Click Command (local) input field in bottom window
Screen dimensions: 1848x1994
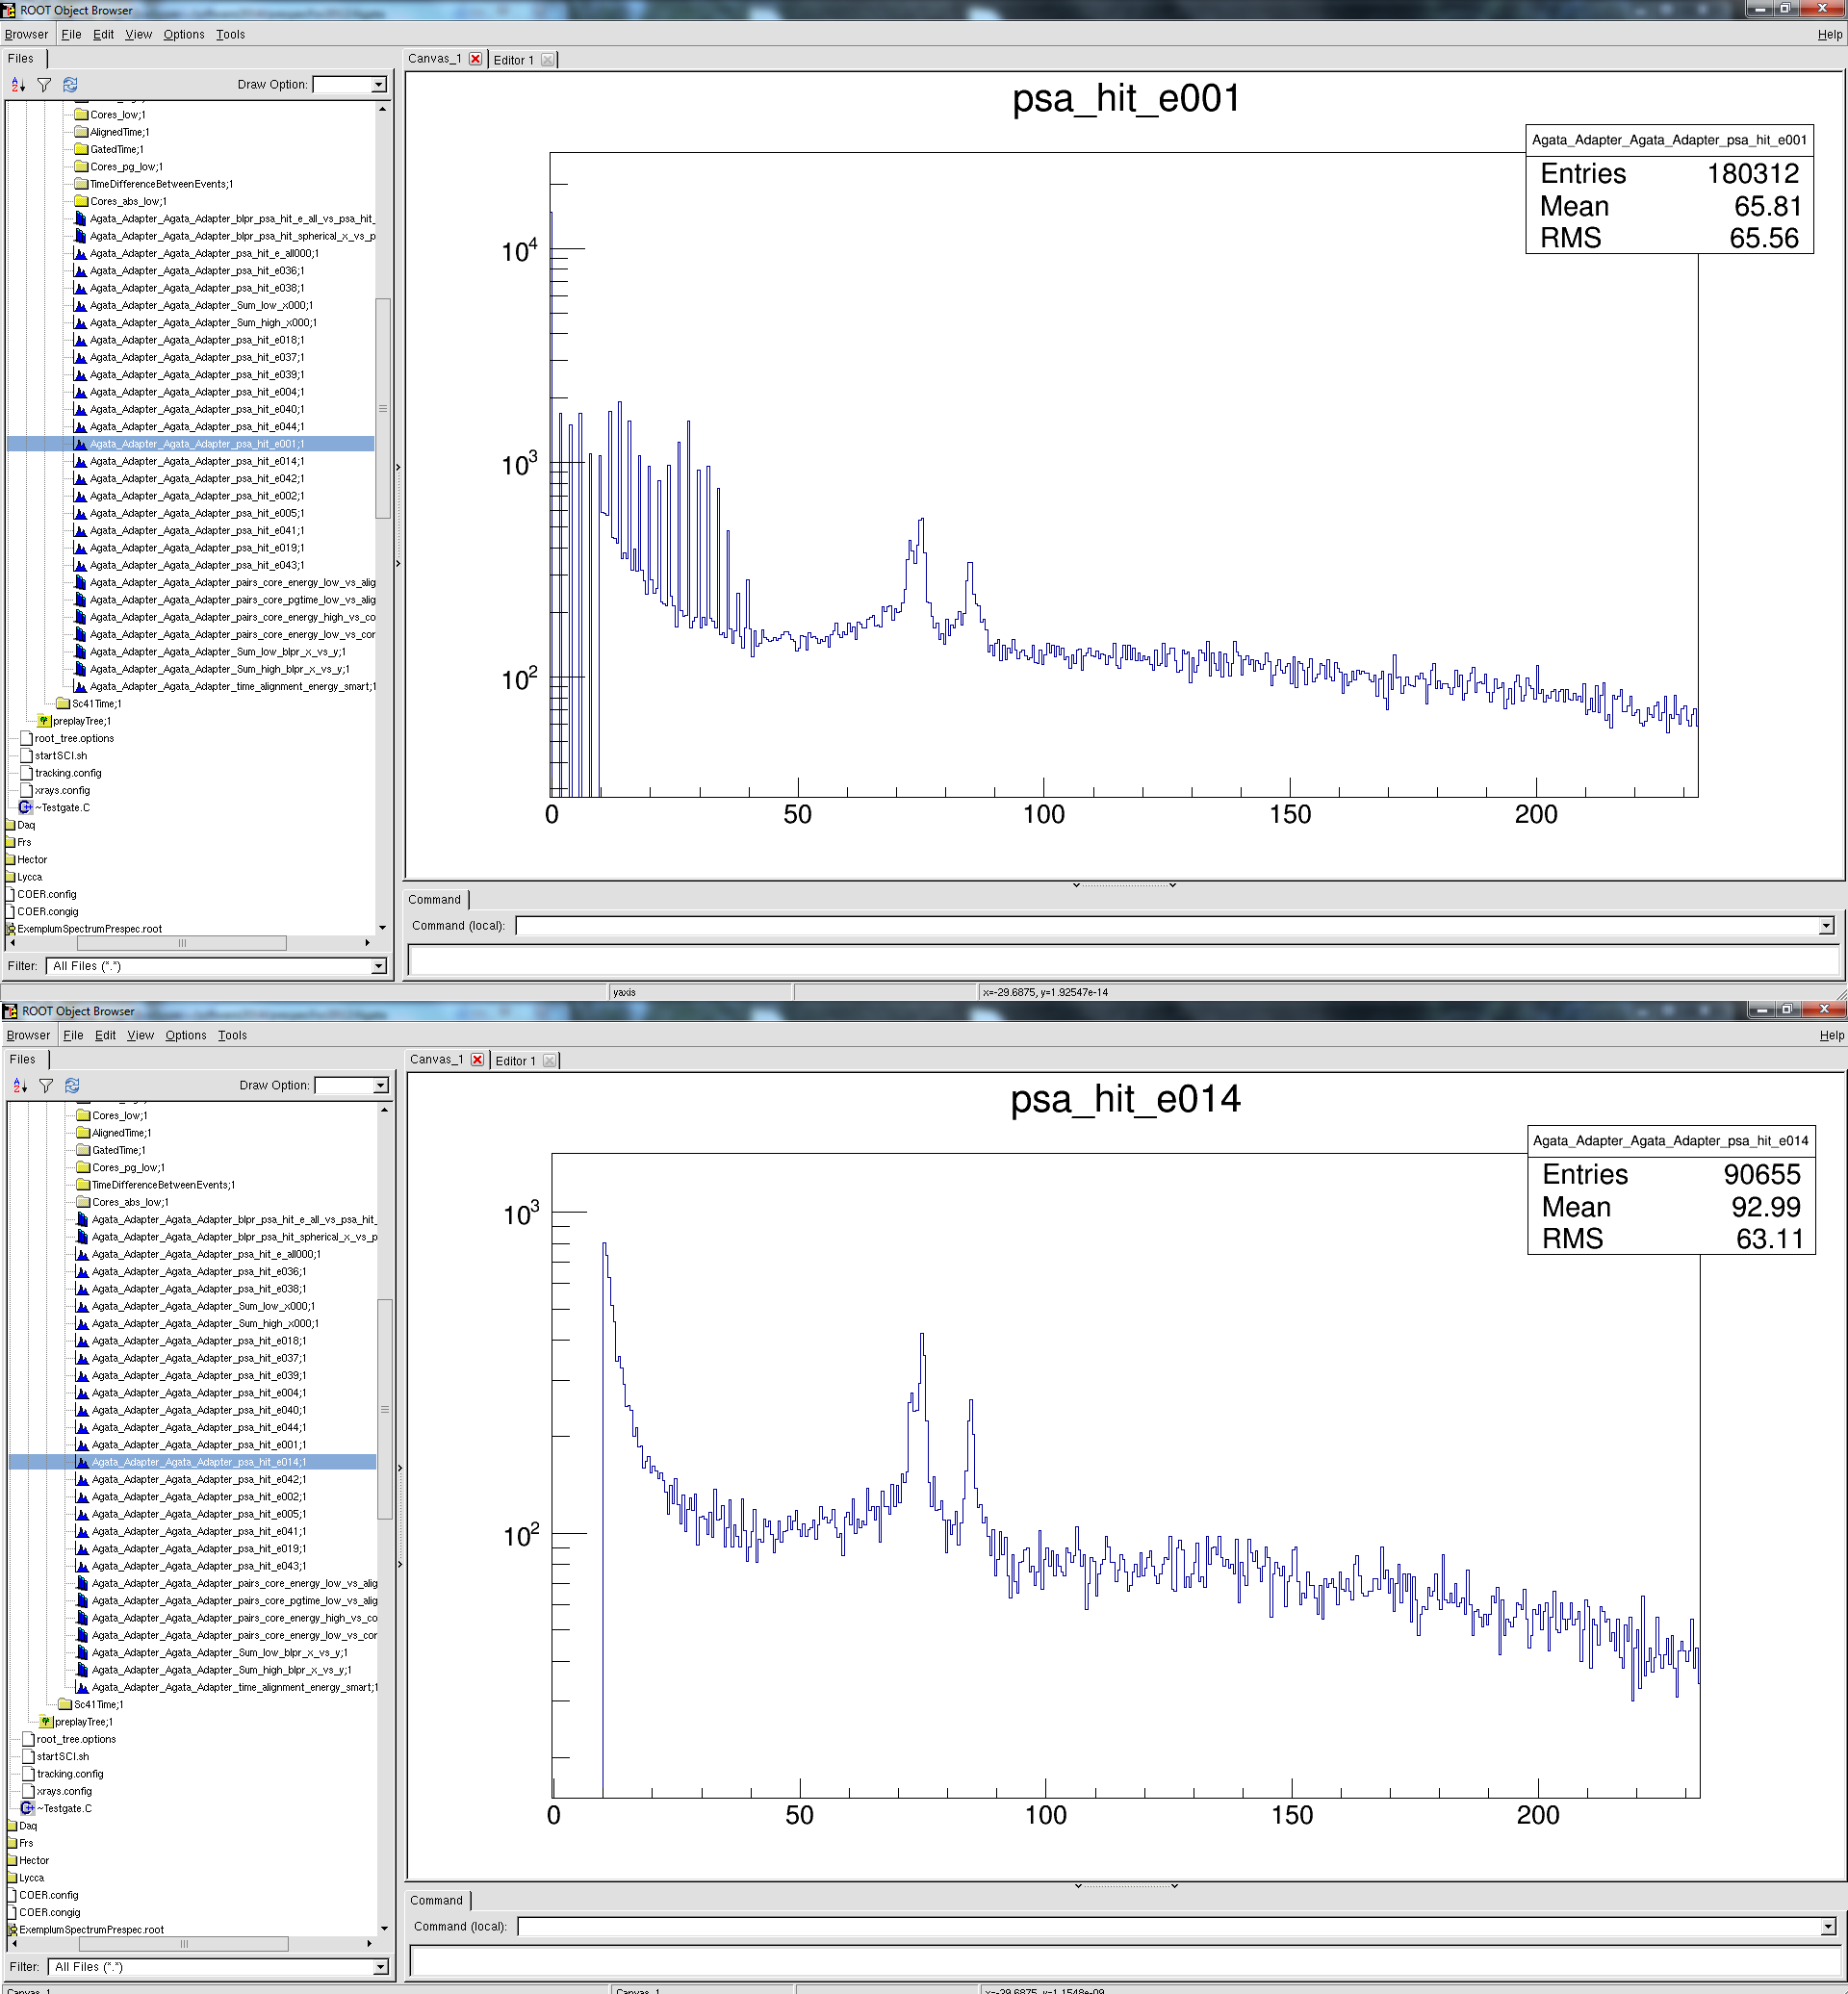(1170, 1927)
